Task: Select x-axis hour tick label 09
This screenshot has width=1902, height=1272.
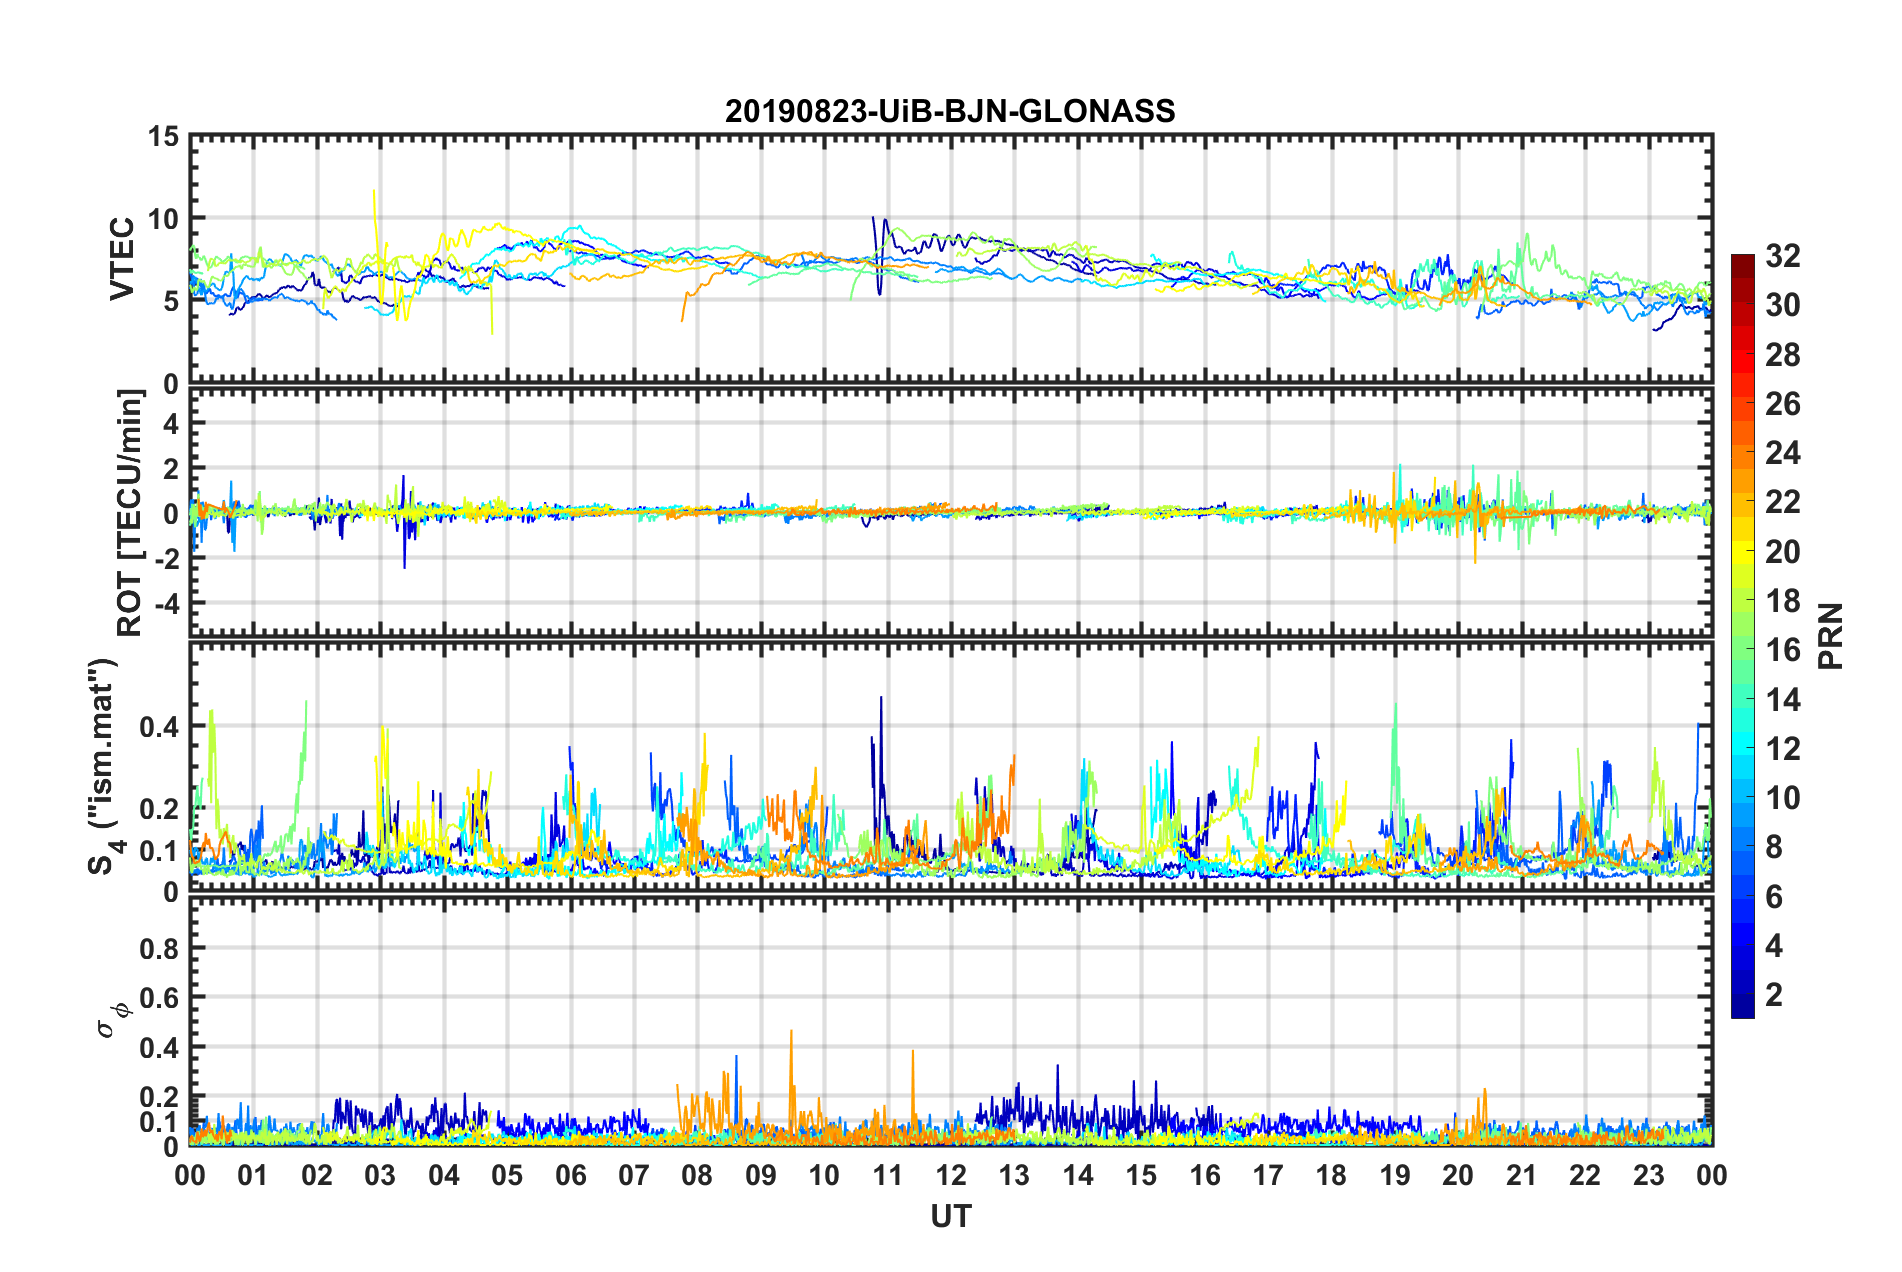Action: [x=761, y=1175]
